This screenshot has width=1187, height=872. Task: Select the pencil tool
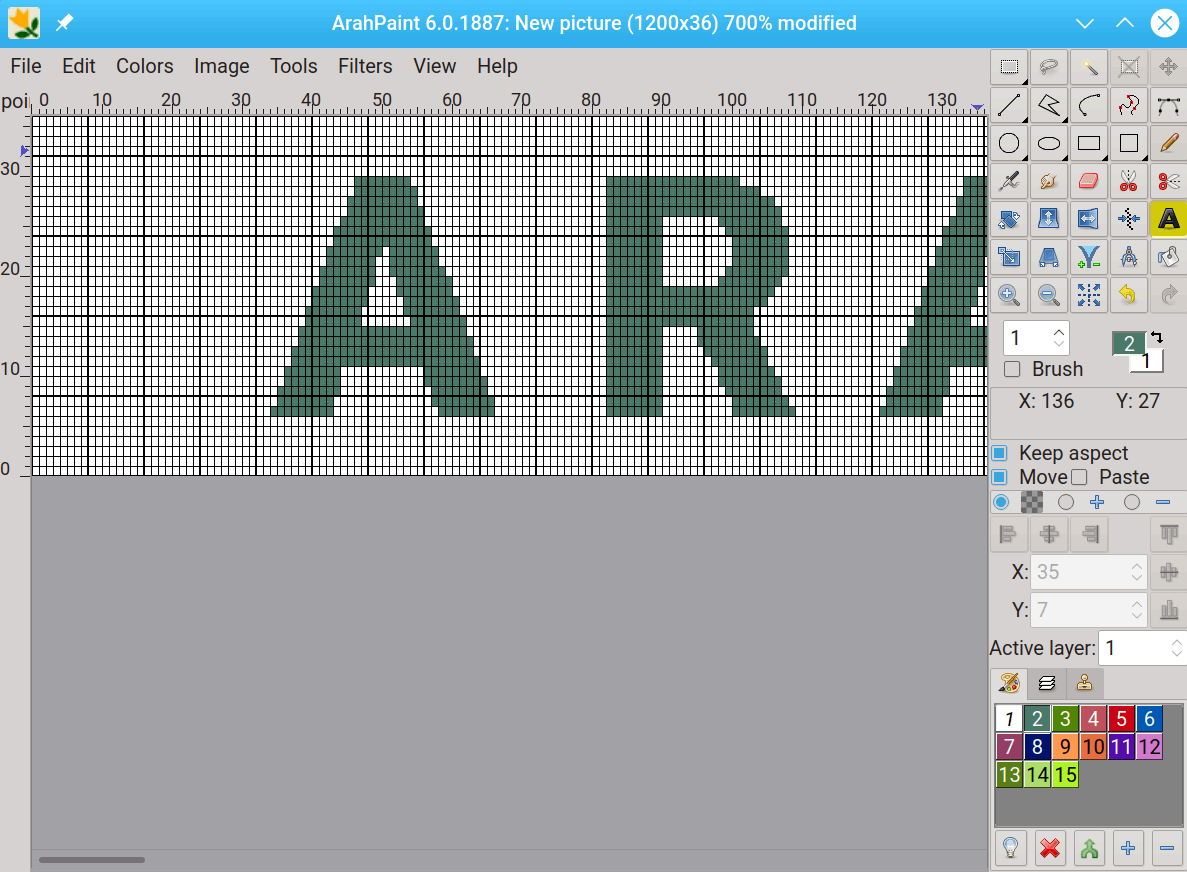pos(1168,143)
